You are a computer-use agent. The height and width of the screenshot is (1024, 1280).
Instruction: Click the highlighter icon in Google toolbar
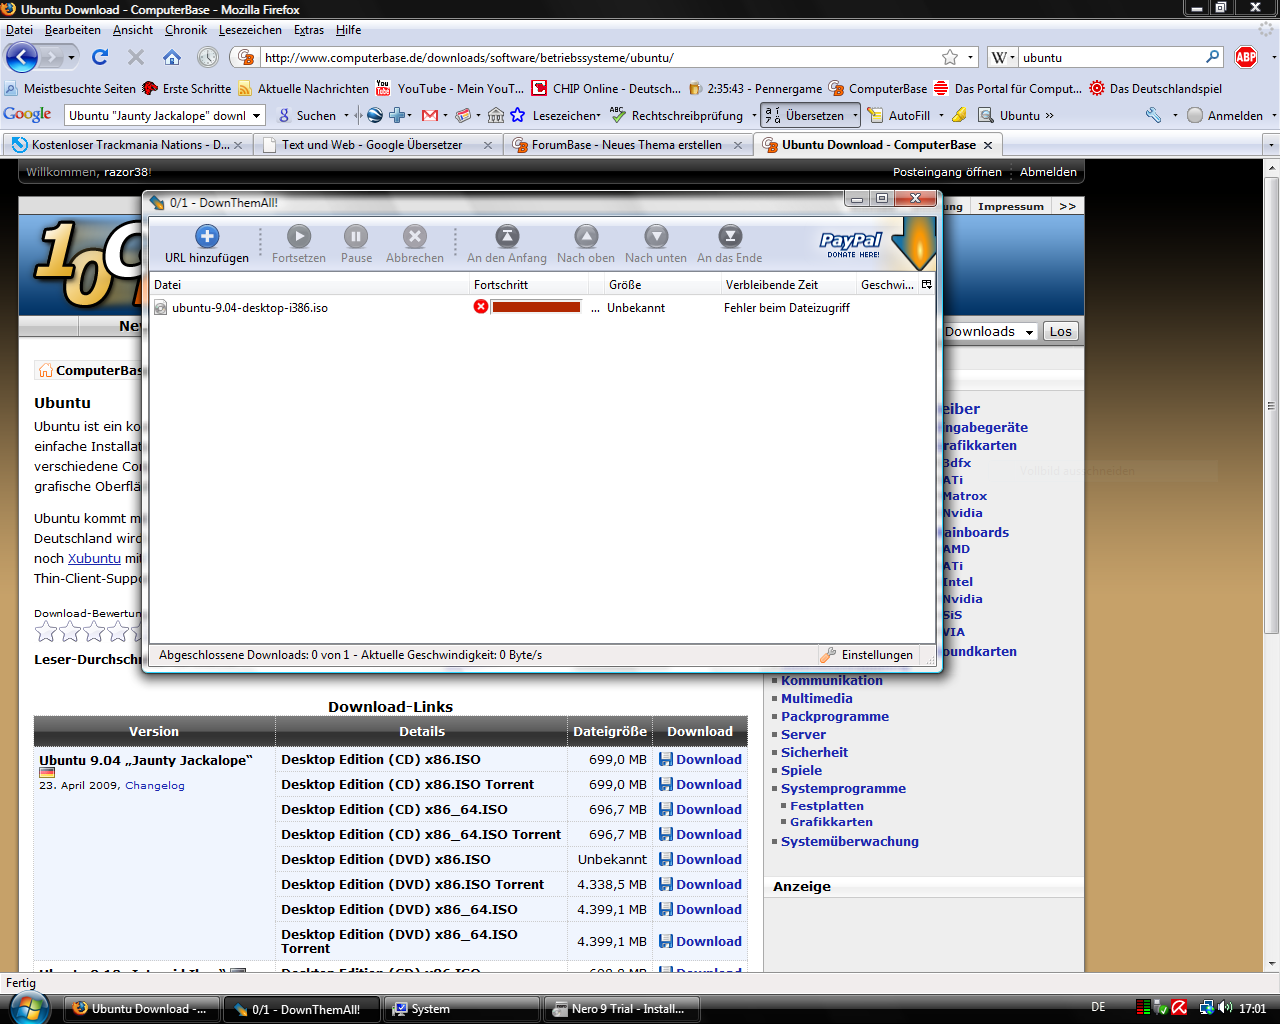point(959,116)
